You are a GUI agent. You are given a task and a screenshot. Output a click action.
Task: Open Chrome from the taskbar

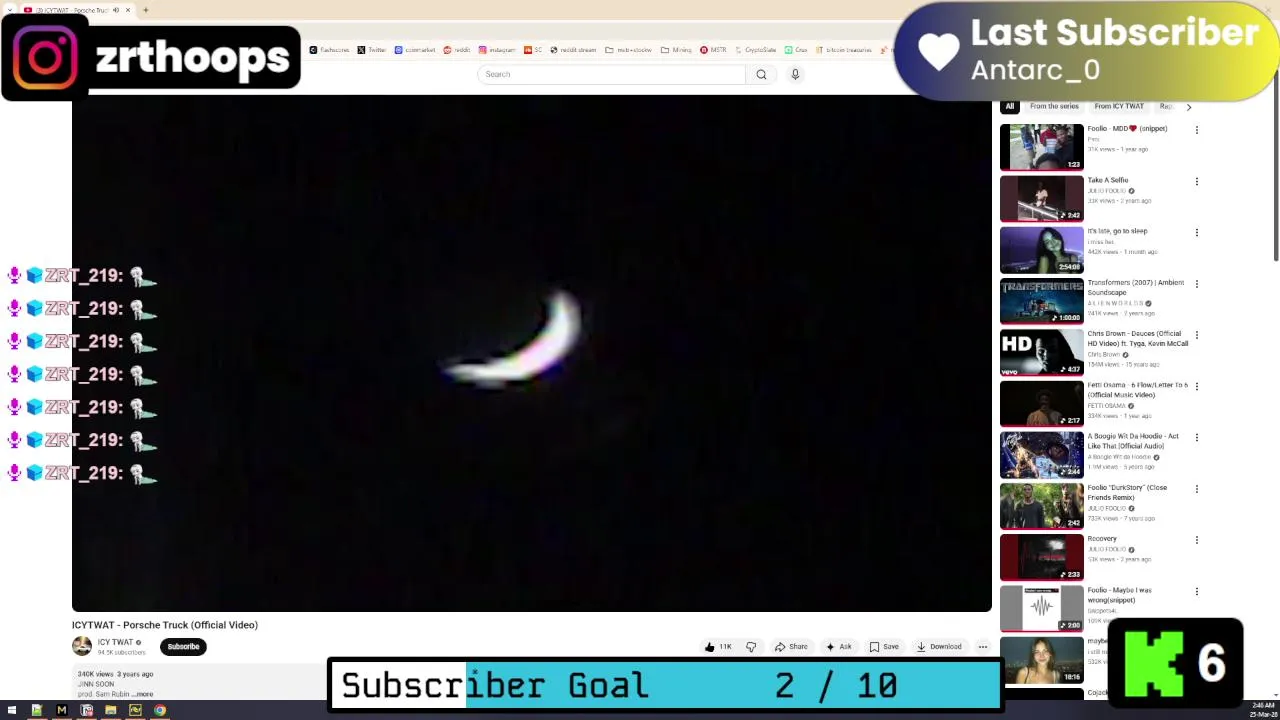pyautogui.click(x=160, y=711)
